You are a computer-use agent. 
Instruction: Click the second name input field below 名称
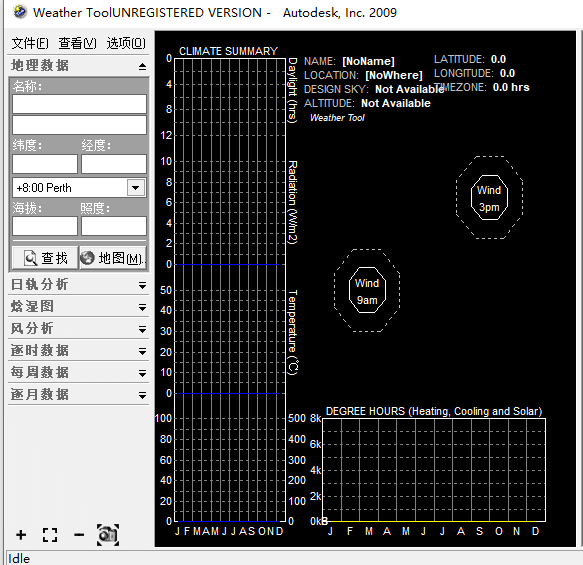(x=79, y=125)
